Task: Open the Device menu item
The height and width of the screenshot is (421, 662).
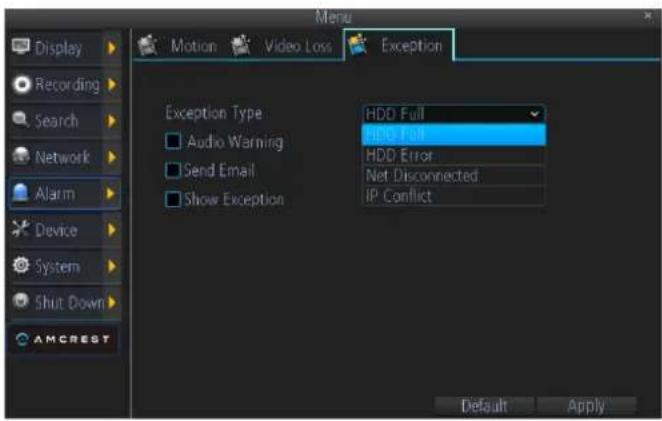Action: coord(65,230)
